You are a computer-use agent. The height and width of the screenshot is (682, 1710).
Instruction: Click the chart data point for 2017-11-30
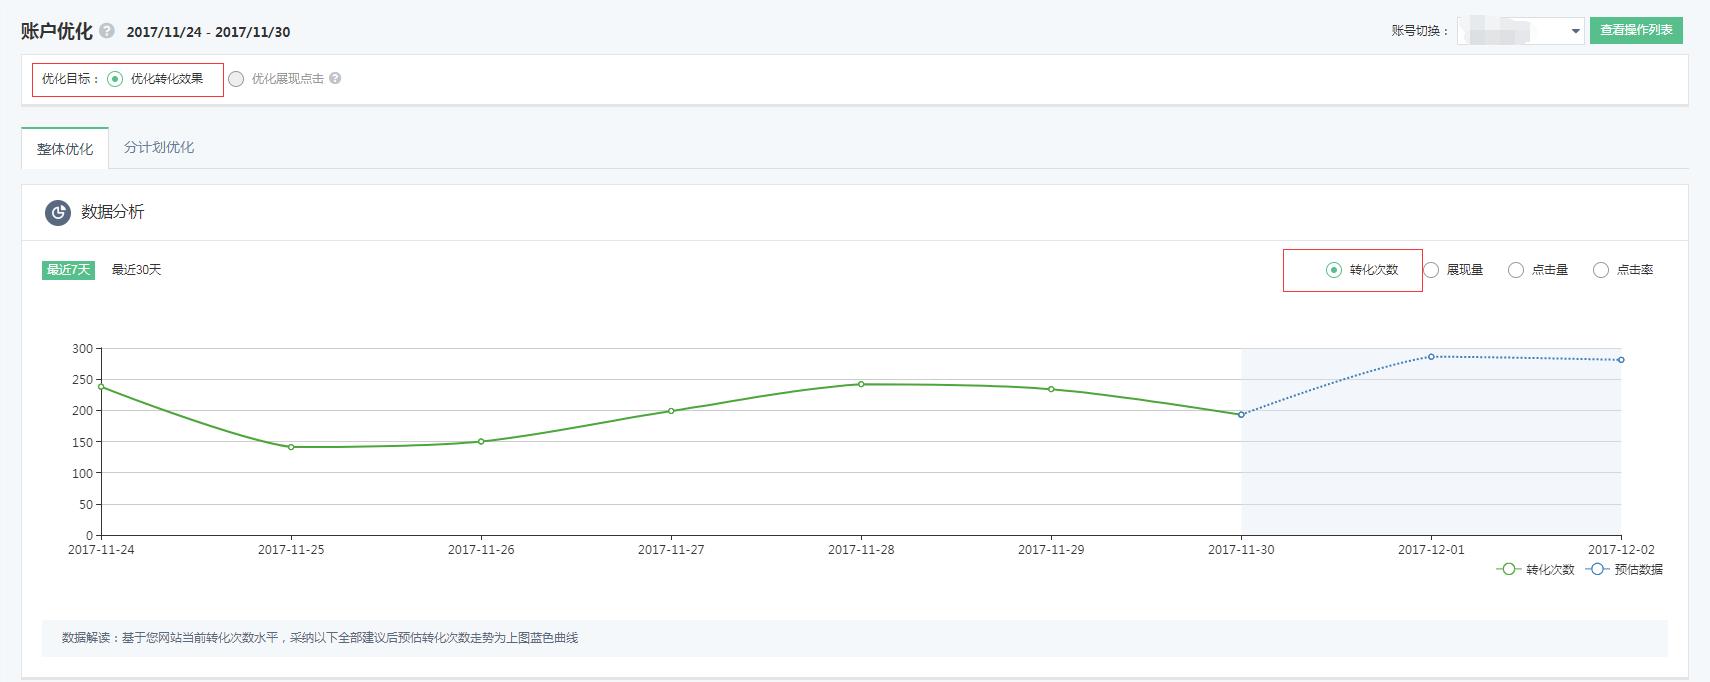tap(1241, 414)
